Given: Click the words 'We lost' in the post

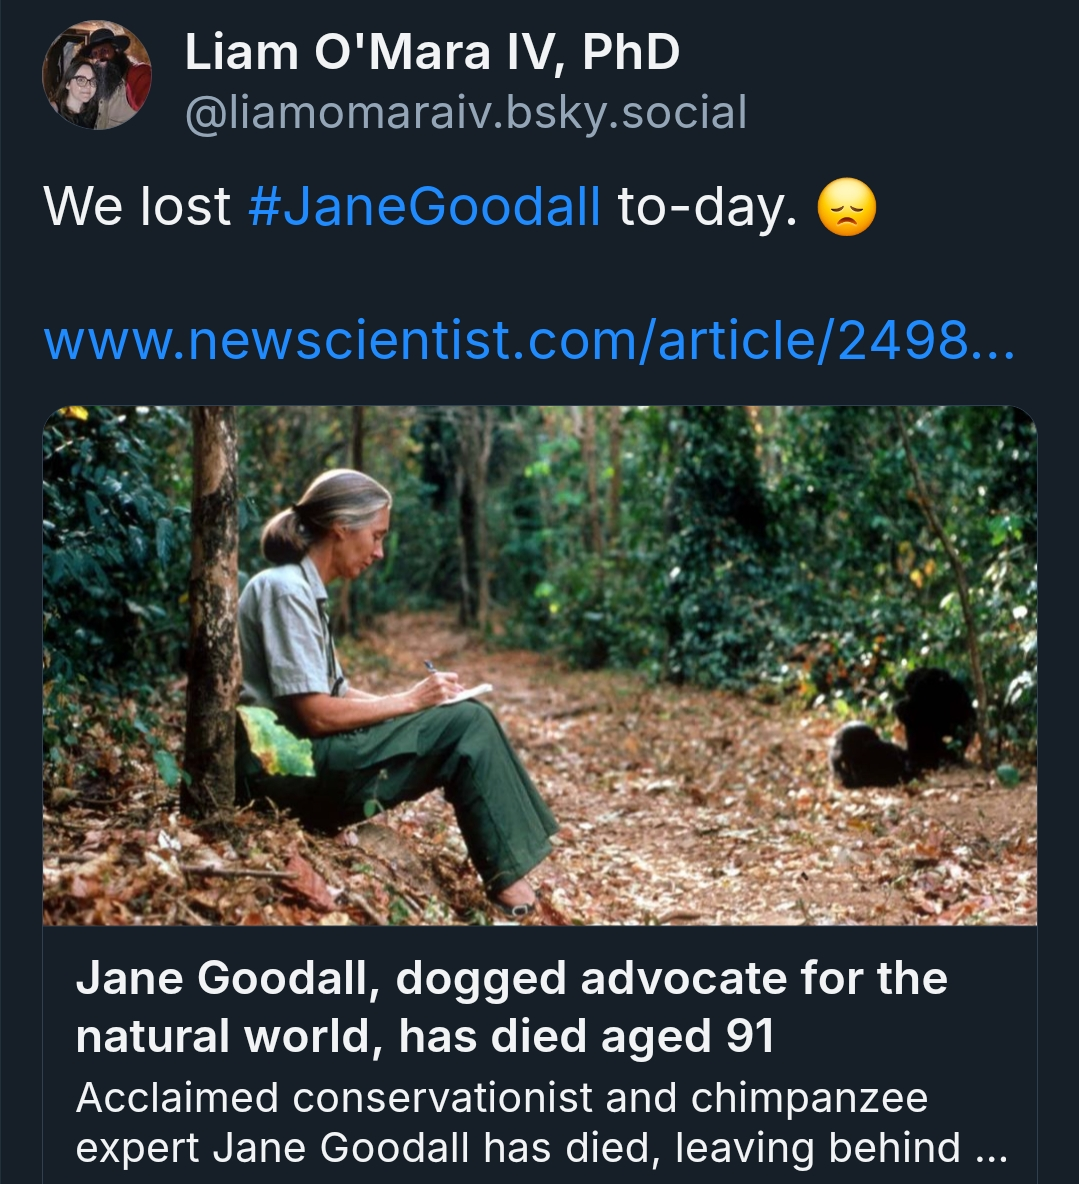Looking at the screenshot, I should click(x=137, y=207).
